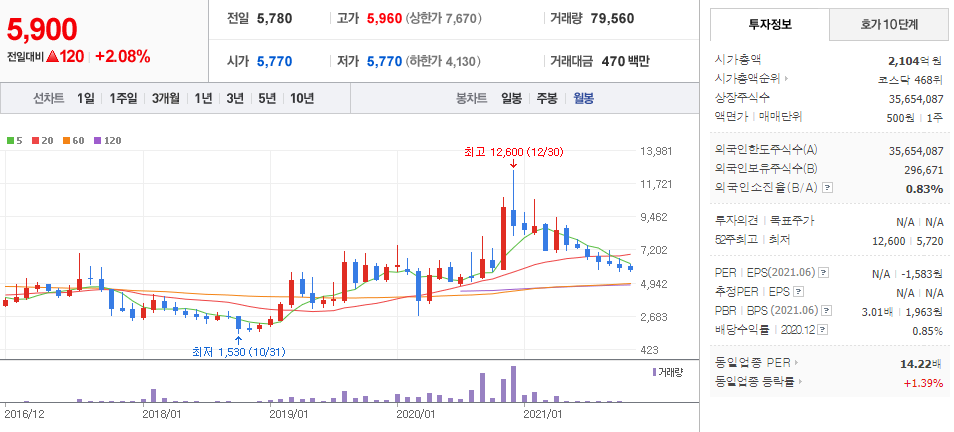Show the 일봉 daily candlestick chart
Screen dimensions: 954x432
click(511, 99)
